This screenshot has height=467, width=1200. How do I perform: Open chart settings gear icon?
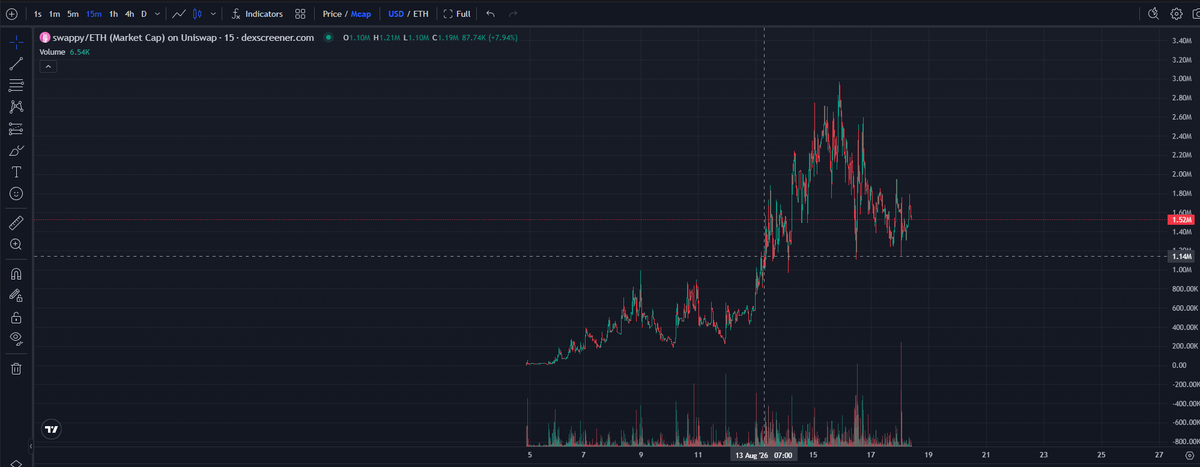click(x=1175, y=14)
